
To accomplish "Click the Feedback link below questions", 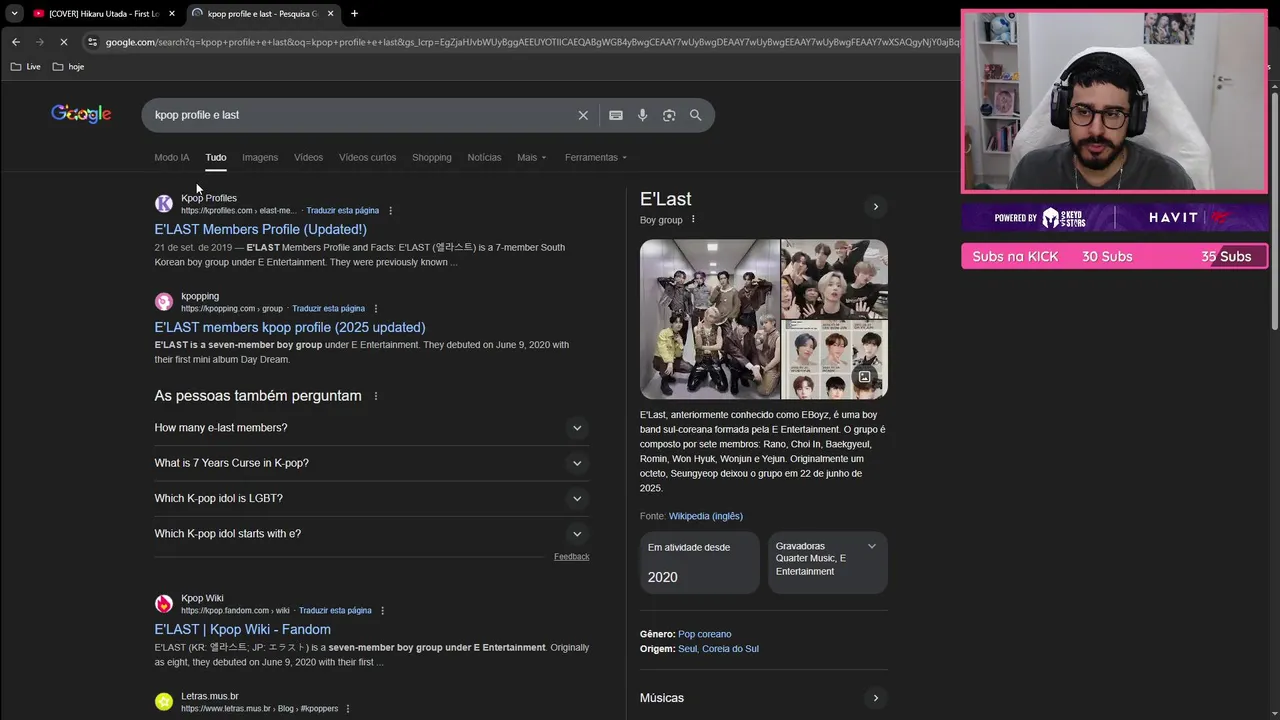I will pyautogui.click(x=572, y=557).
